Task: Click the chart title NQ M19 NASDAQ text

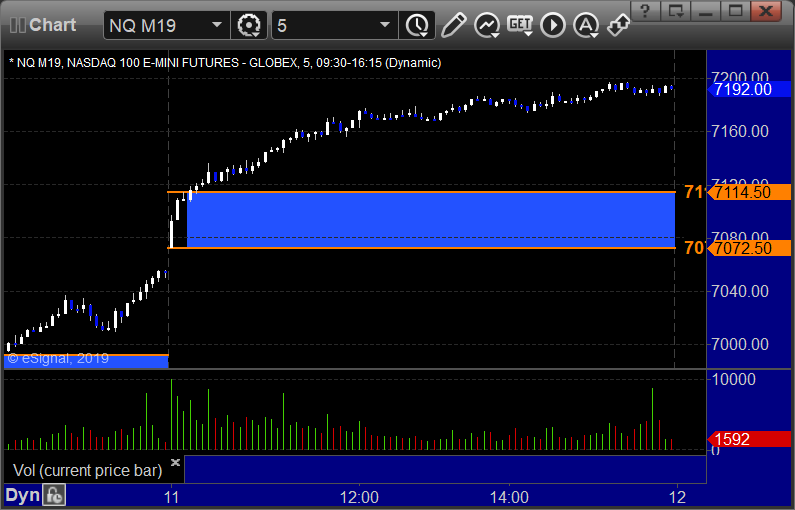Action: pyautogui.click(x=225, y=63)
